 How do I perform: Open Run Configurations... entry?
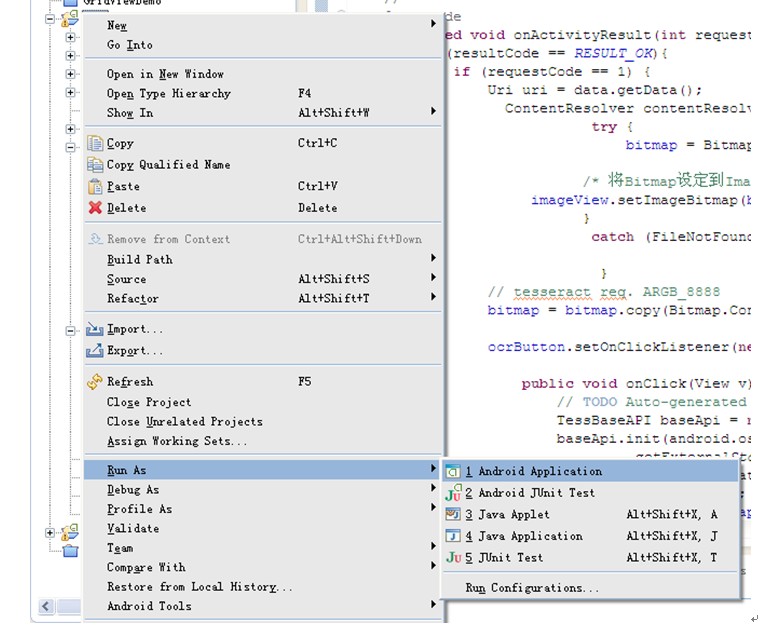[x=591, y=588]
